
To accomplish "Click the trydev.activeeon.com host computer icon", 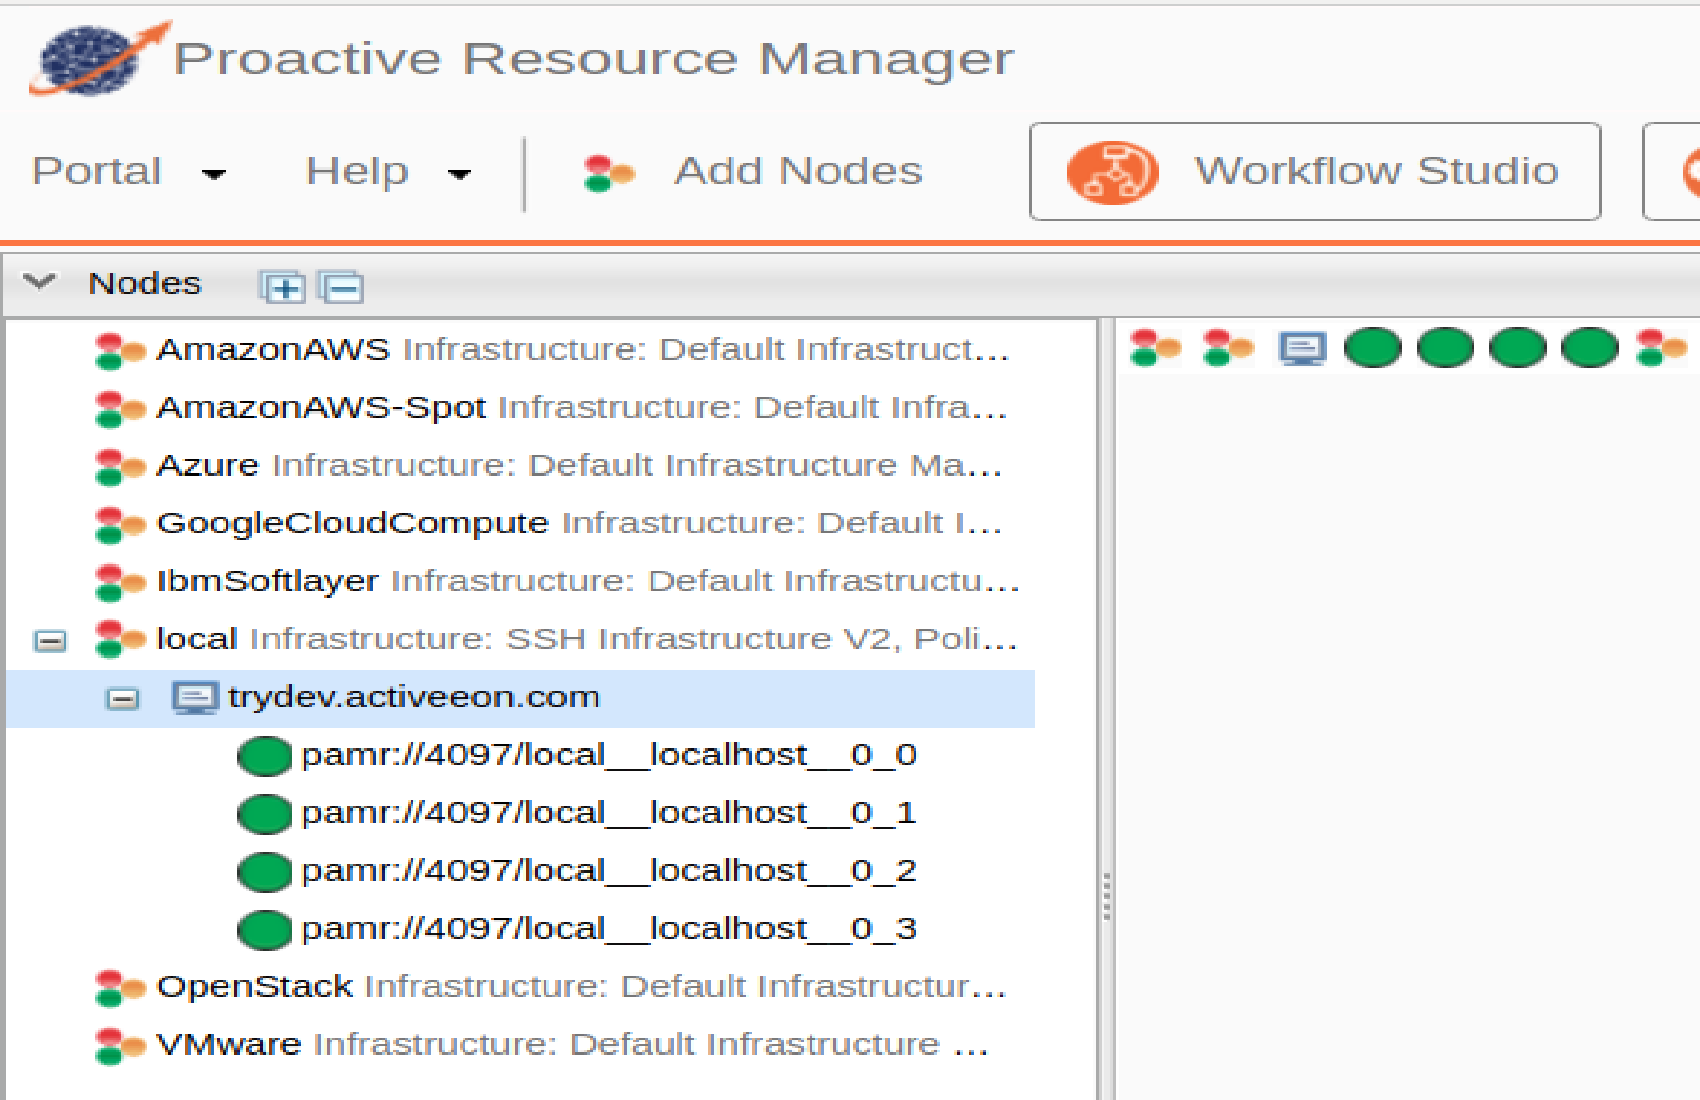I will pyautogui.click(x=195, y=698).
